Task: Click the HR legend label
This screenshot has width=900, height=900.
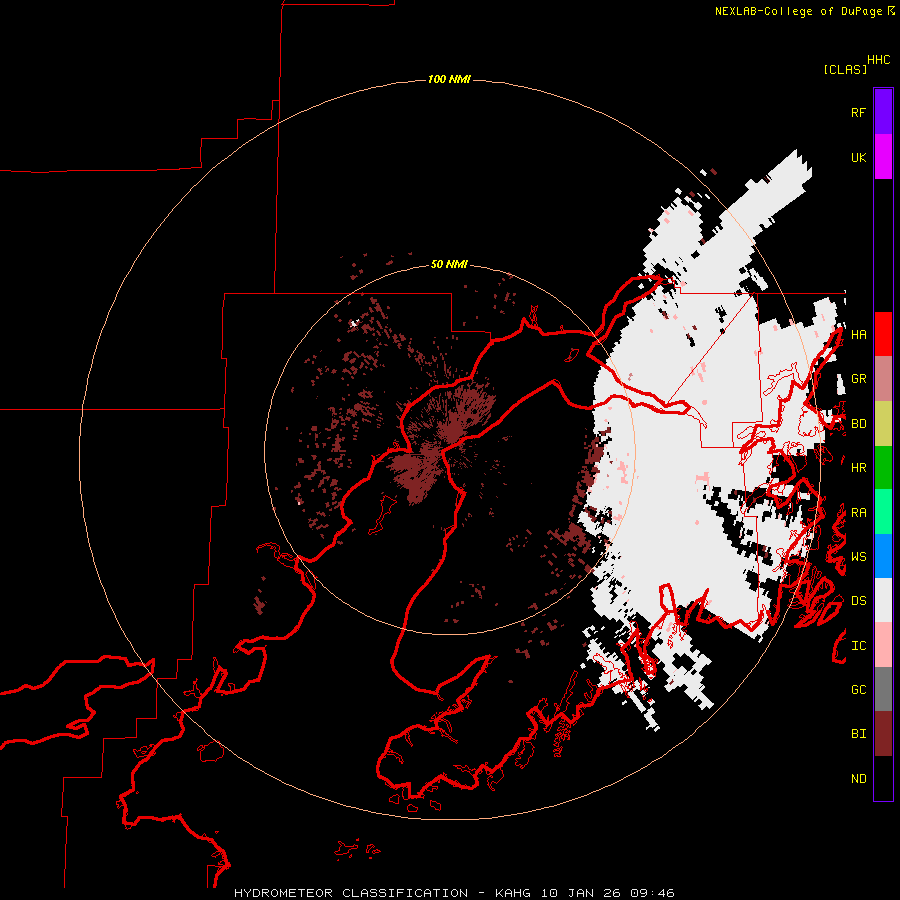Action: coord(858,468)
